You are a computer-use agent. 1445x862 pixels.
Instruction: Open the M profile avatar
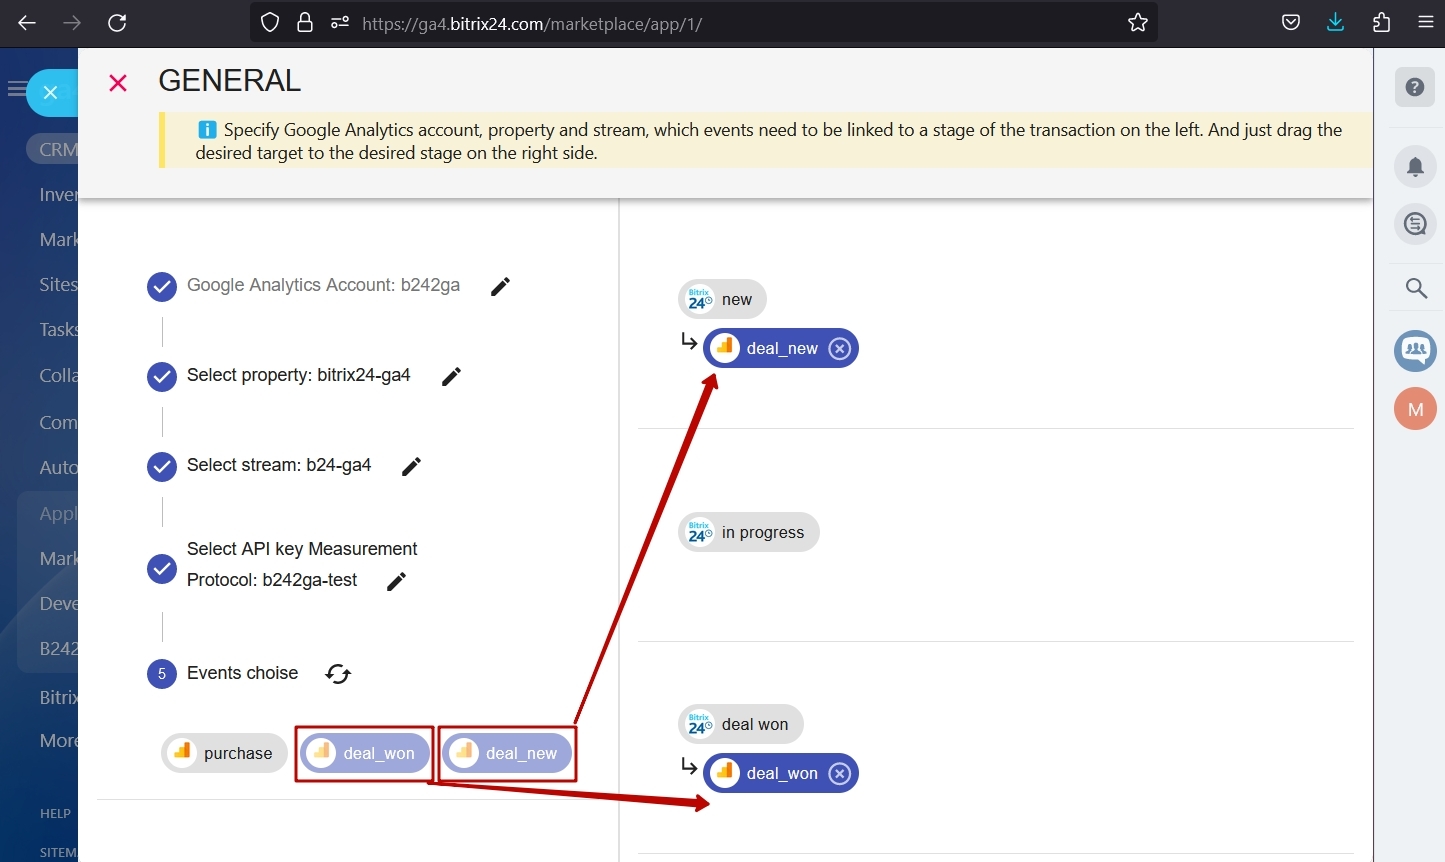[1415, 408]
